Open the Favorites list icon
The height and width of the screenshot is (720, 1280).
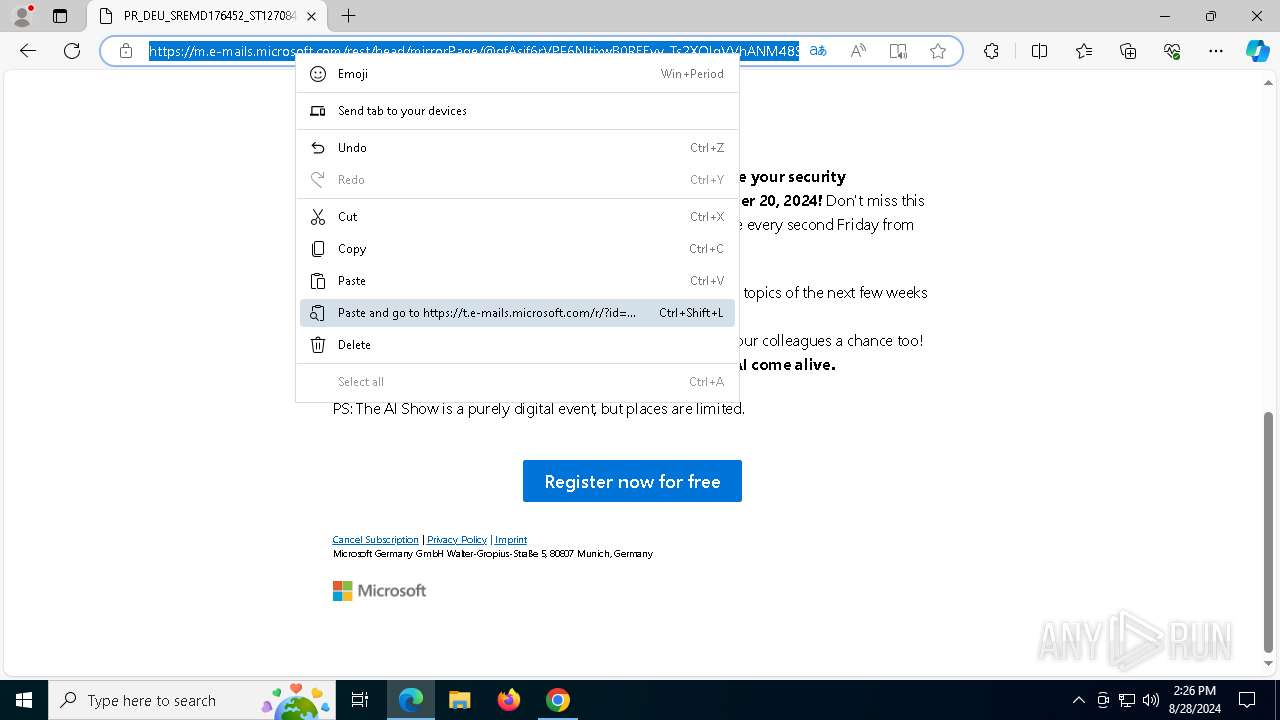(1084, 51)
